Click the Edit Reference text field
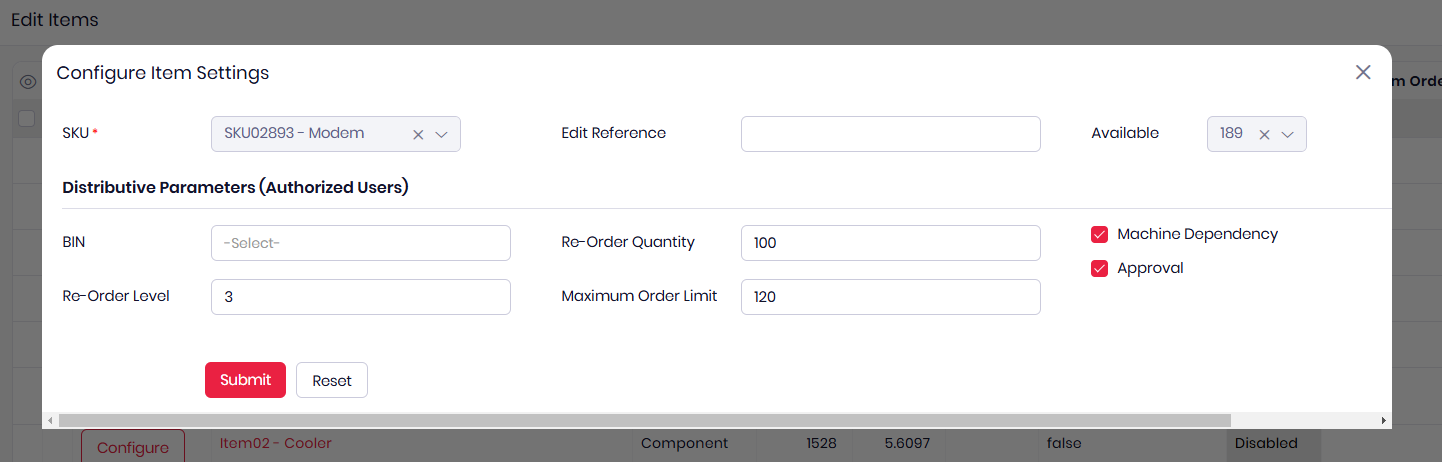1442x462 pixels. coord(890,134)
